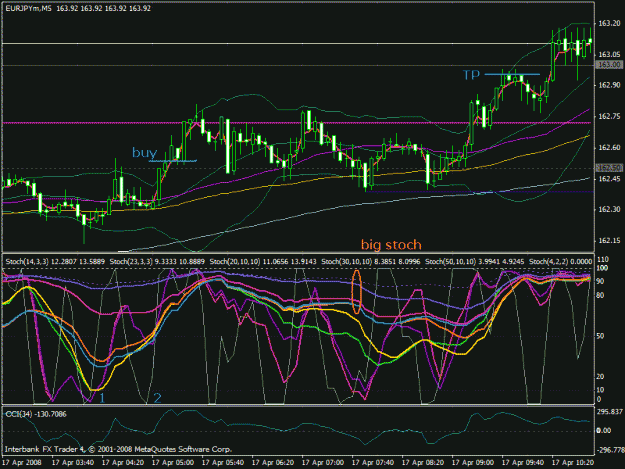
Task: Click the -296.778 CCI scale value
Action: coord(610,450)
